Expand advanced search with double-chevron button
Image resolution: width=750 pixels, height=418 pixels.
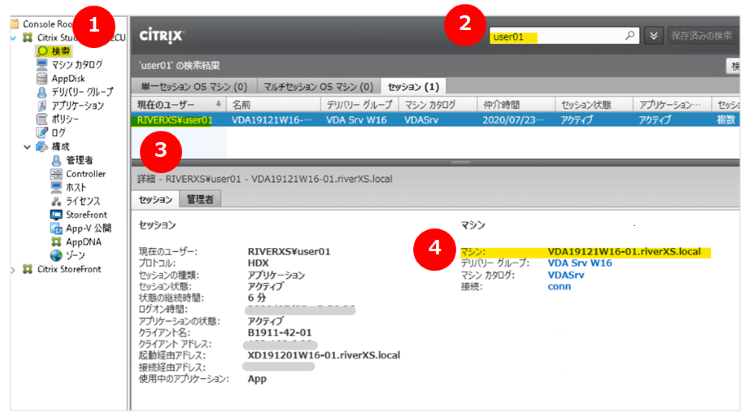coord(653,36)
